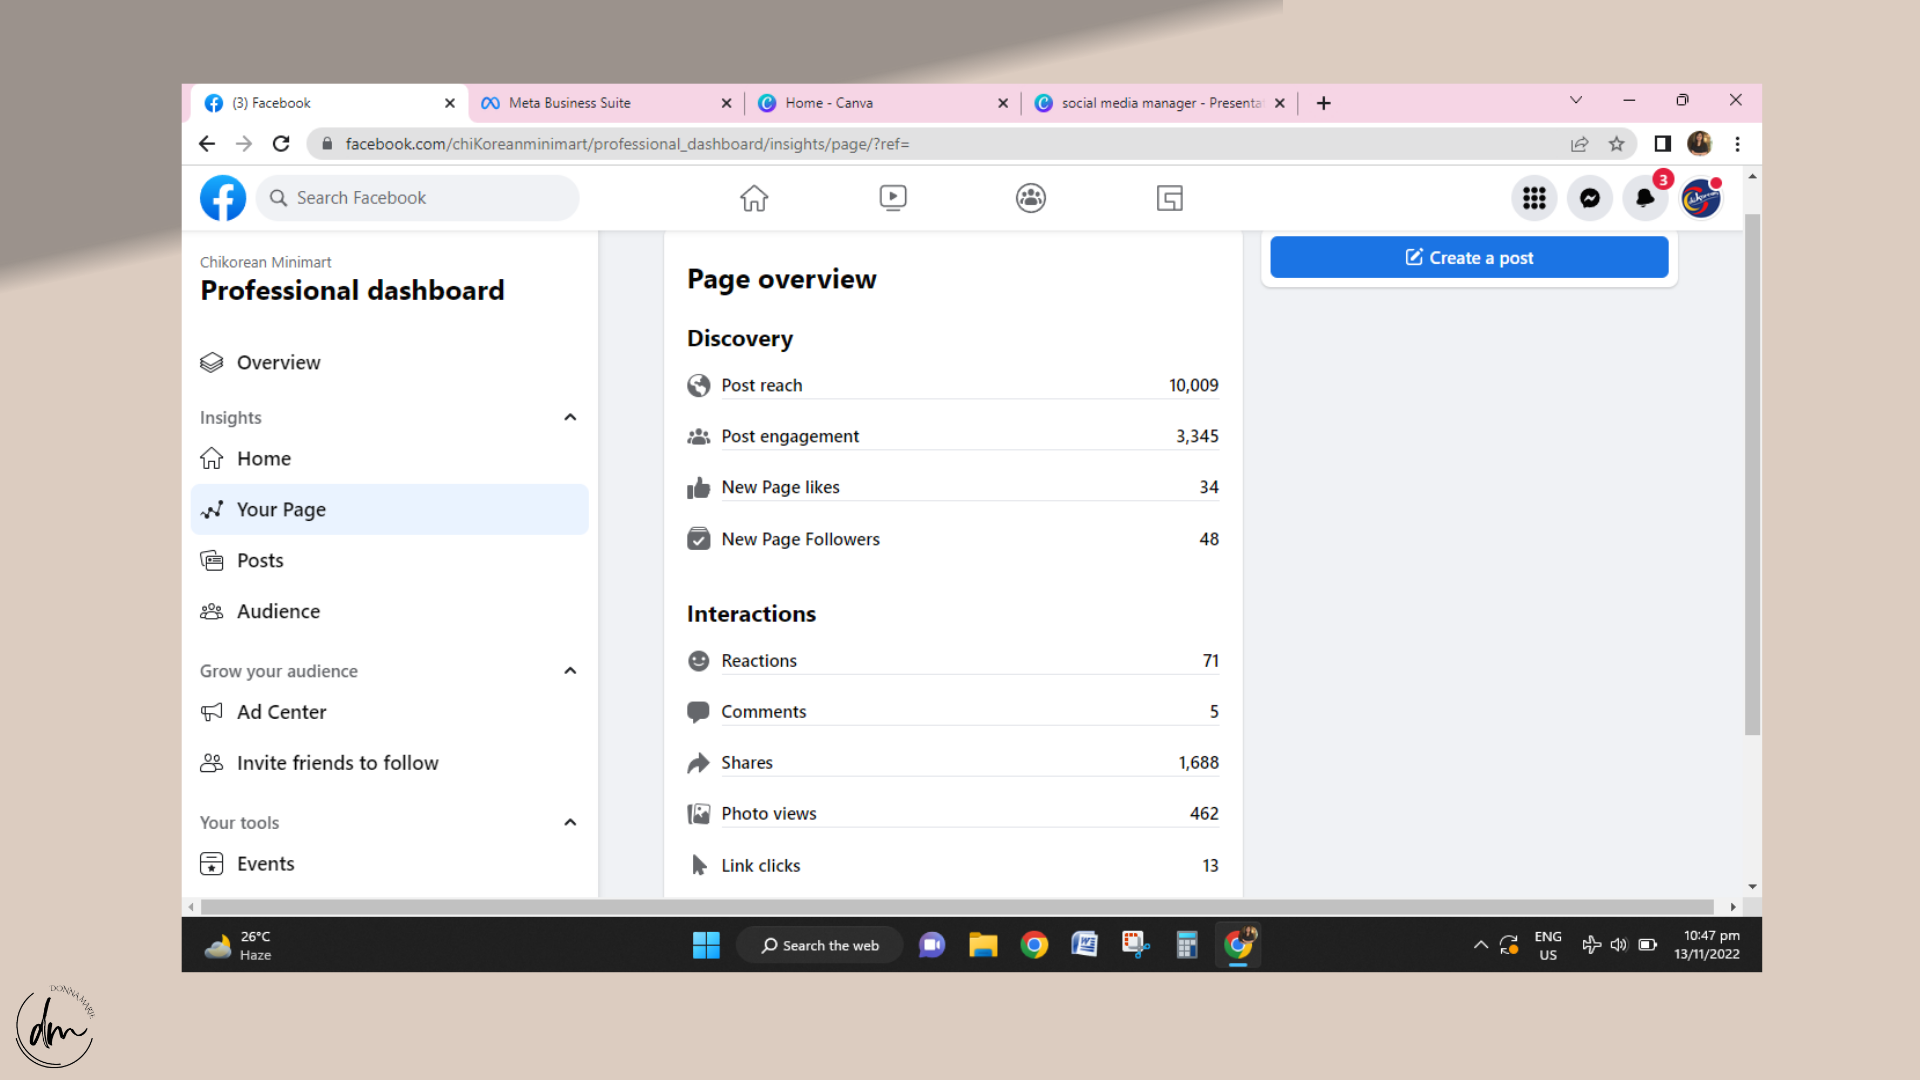Collapse the Insights section
The width and height of the screenshot is (1920, 1080).
(570, 417)
